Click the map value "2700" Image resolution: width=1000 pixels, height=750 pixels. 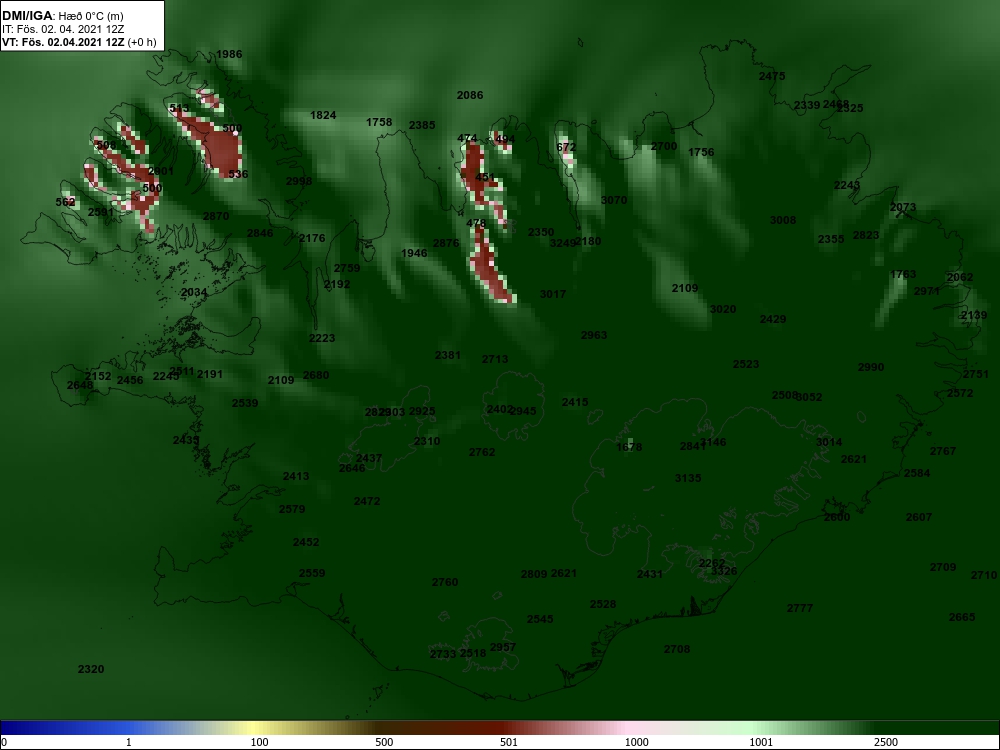click(x=663, y=147)
